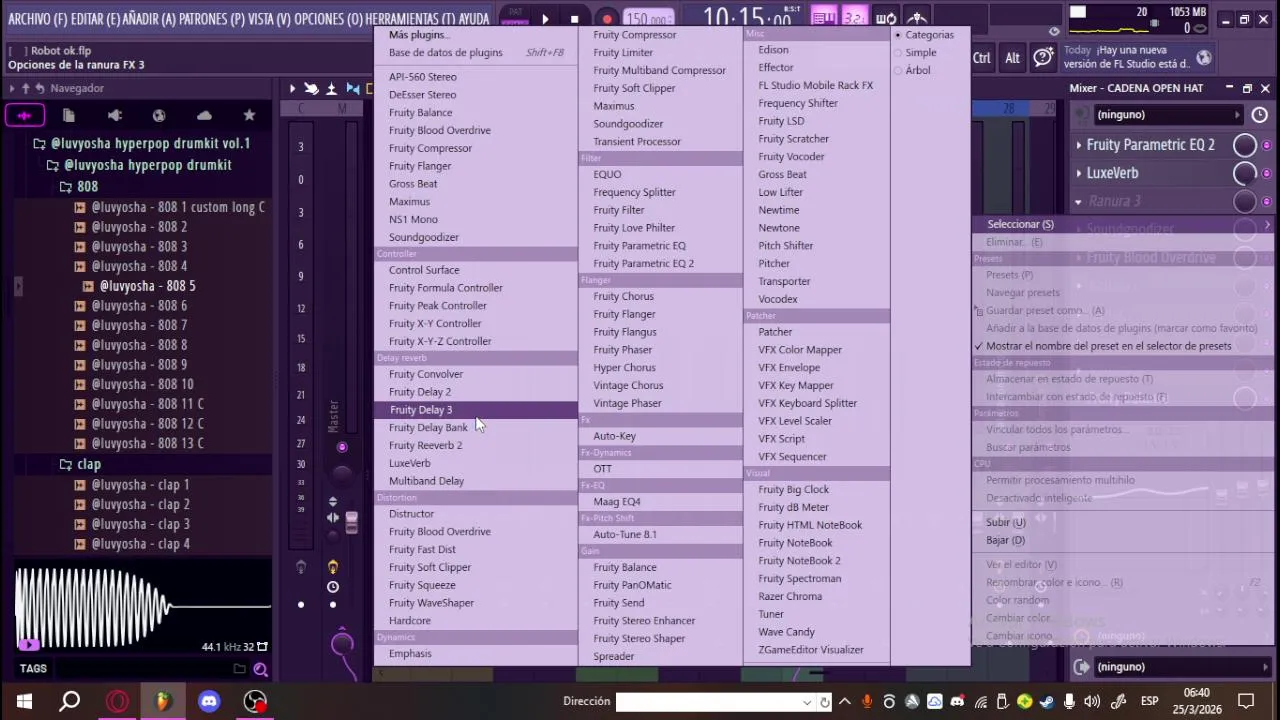
Task: Click Base de datos de plugins entry
Action: [x=446, y=53]
